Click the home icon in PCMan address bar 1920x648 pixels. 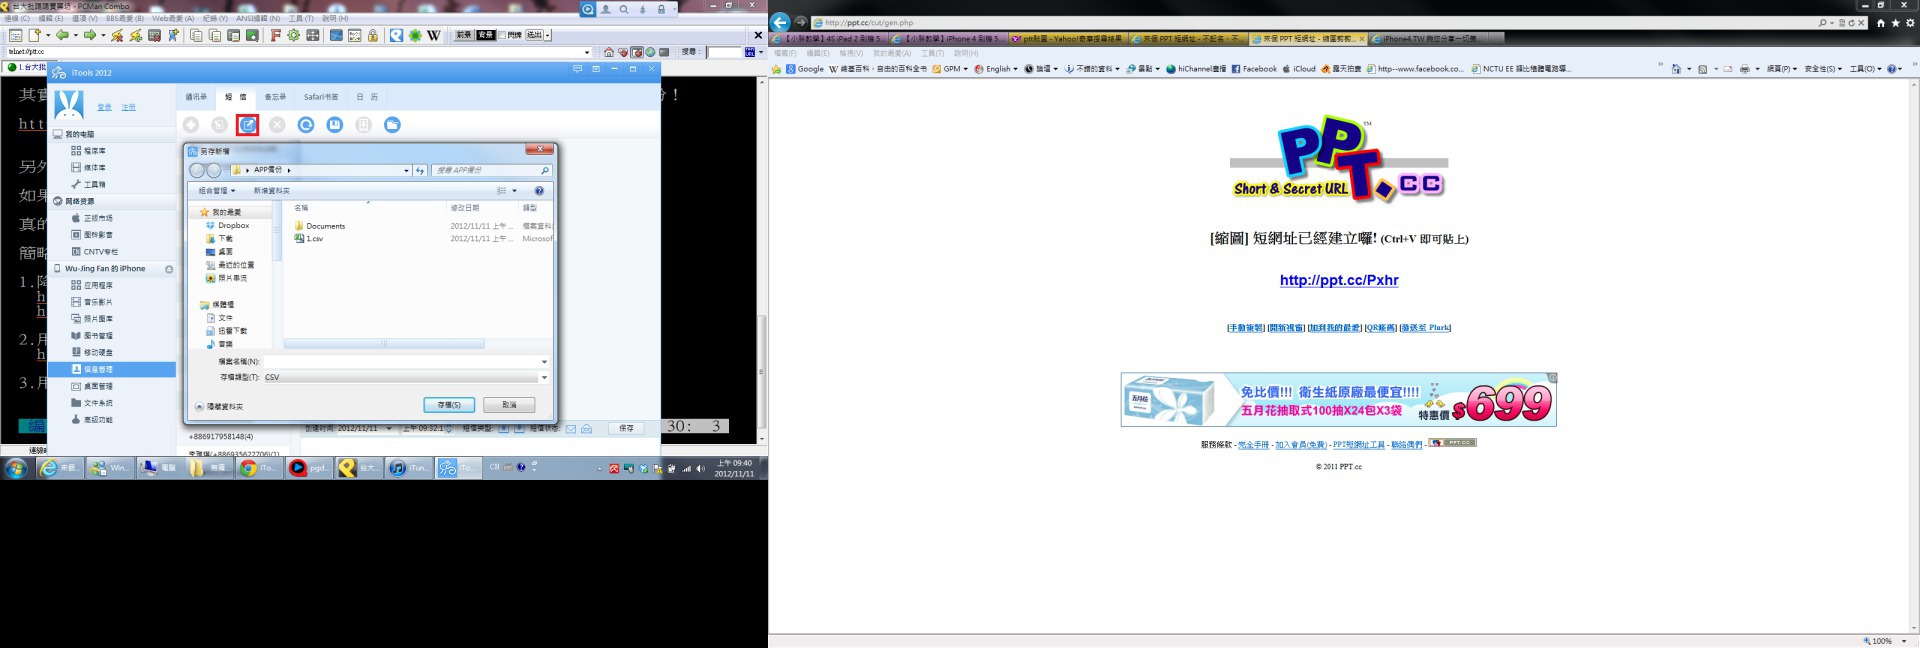(609, 52)
